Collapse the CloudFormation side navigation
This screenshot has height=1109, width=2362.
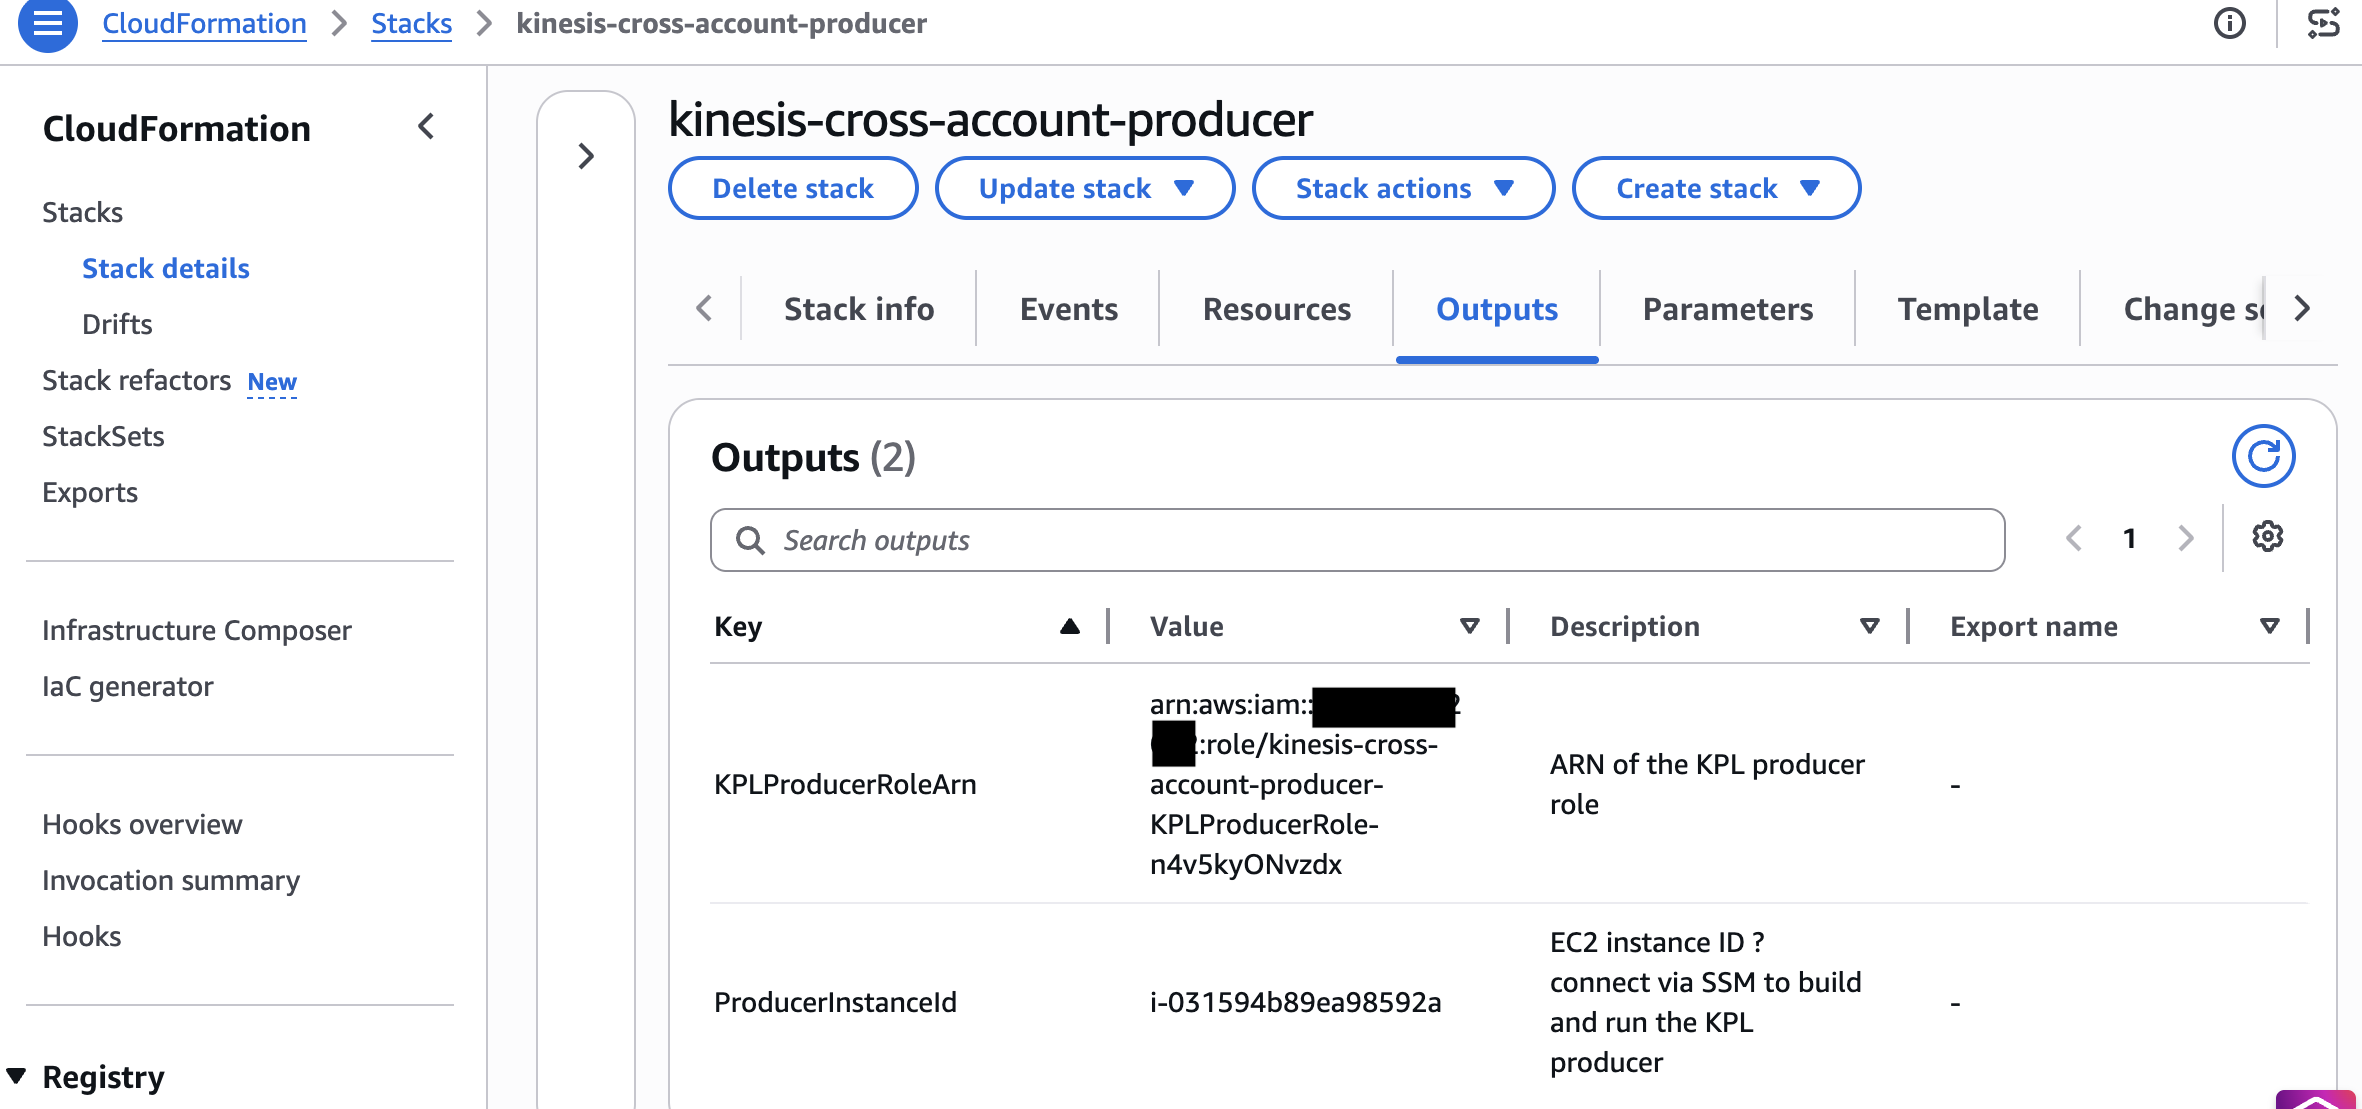[x=426, y=127]
